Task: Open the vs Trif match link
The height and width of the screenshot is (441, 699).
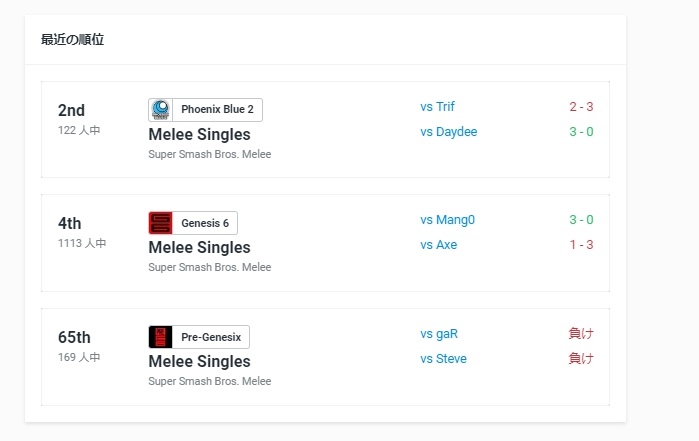Action: 437,107
